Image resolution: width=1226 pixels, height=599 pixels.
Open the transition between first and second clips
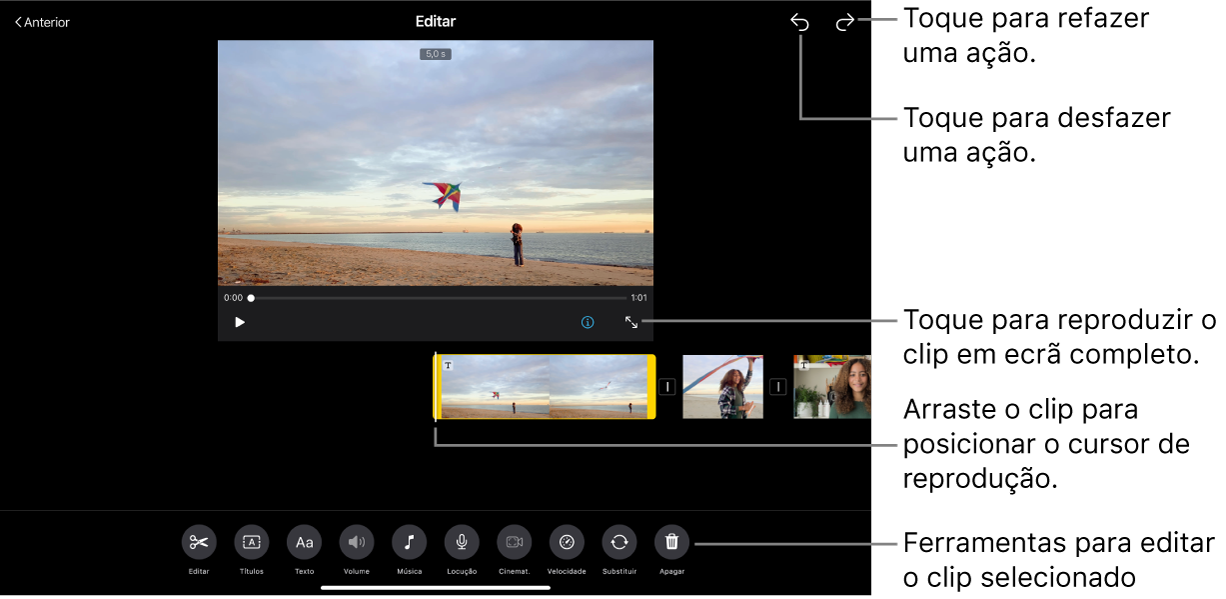point(668,387)
